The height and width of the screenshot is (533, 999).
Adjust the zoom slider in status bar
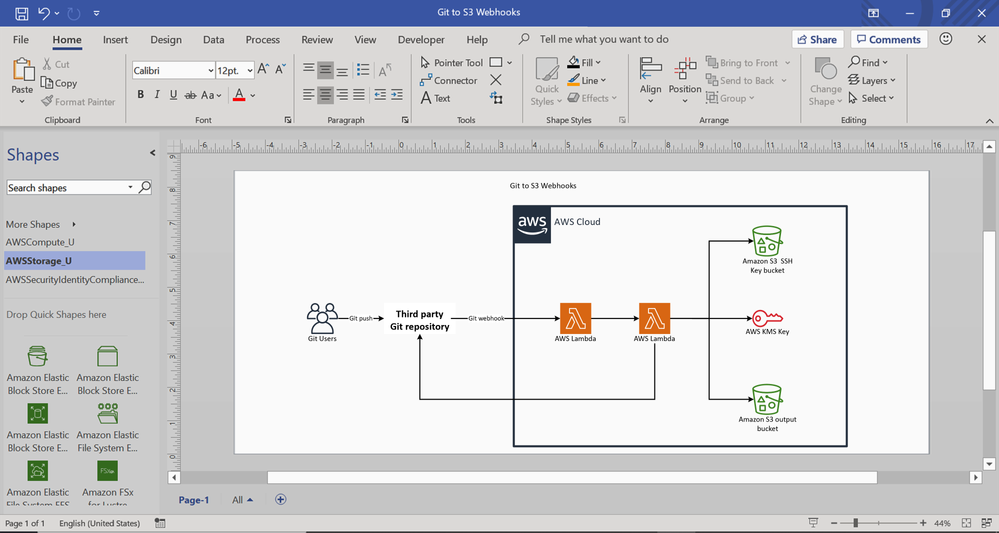tap(856, 523)
